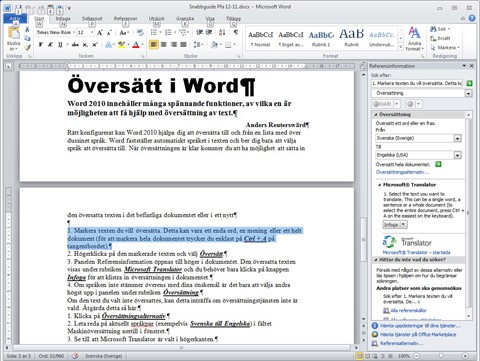The image size is (480, 361).
Task: Toggle the show paragraph marks (¶) button
Action: pos(236,32)
